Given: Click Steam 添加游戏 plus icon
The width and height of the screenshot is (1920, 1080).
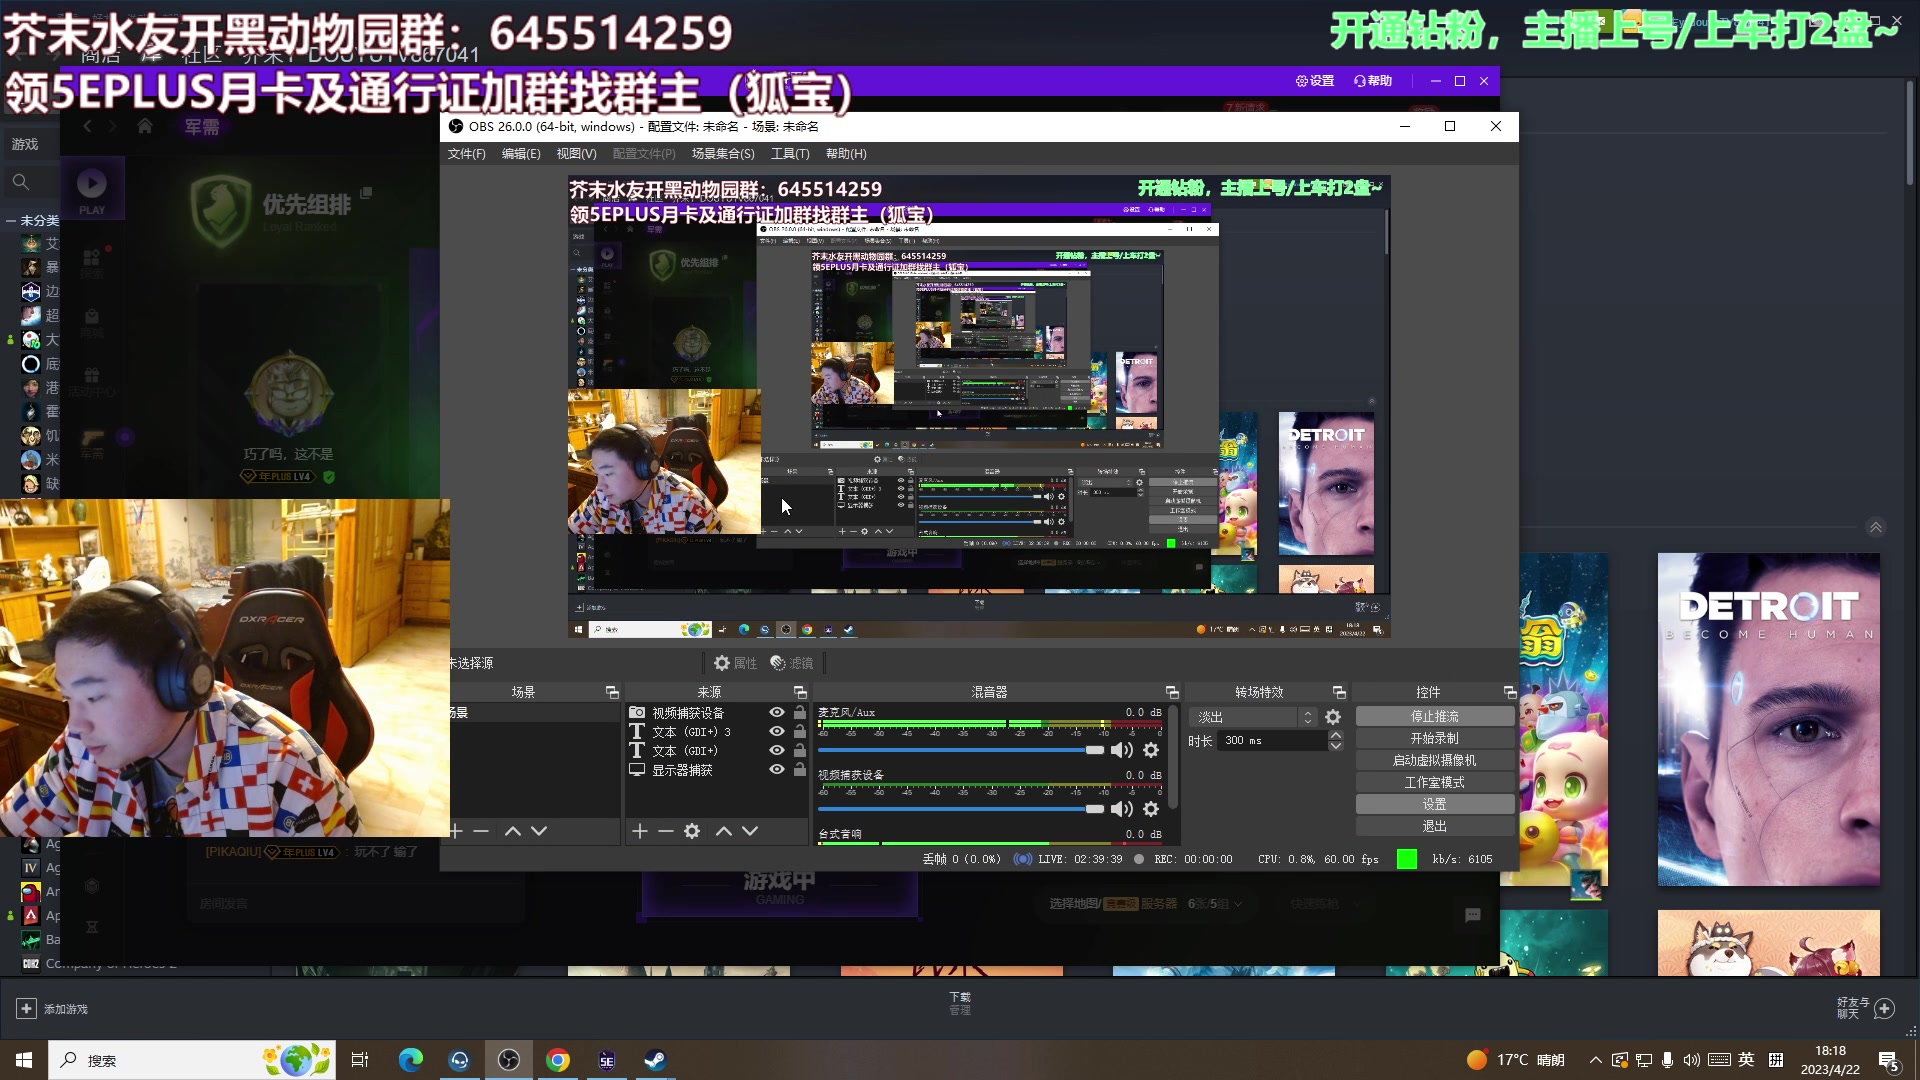Looking at the screenshot, I should (x=27, y=1009).
